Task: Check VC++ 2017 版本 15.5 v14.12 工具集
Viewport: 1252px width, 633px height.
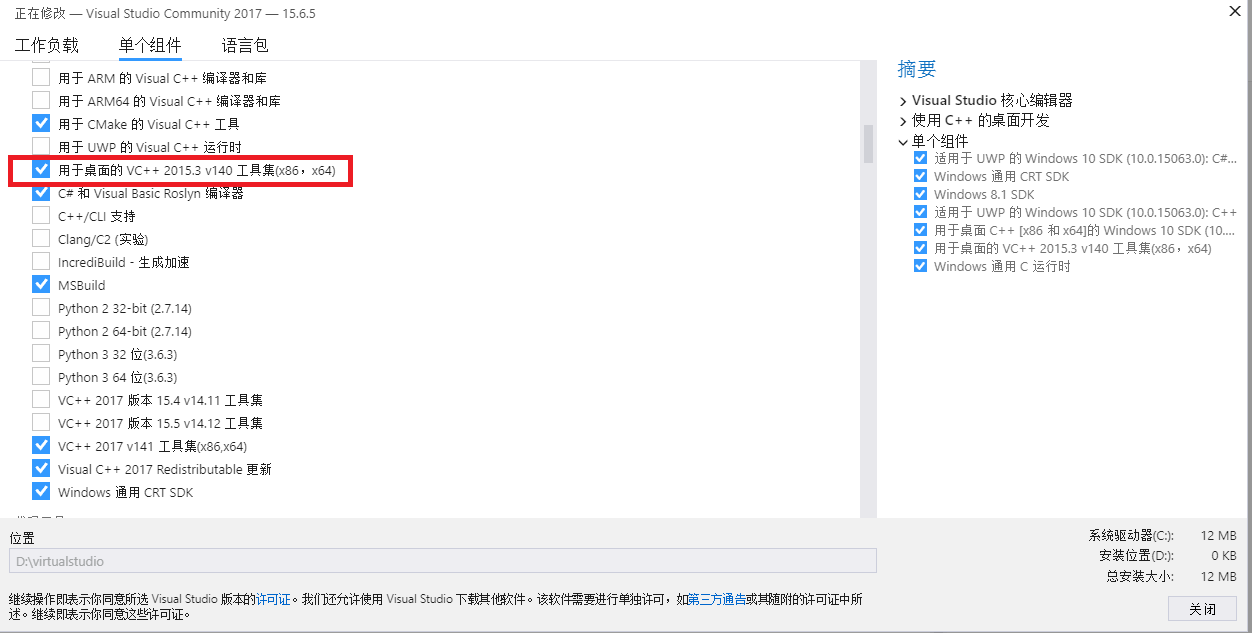Action: tap(41, 422)
